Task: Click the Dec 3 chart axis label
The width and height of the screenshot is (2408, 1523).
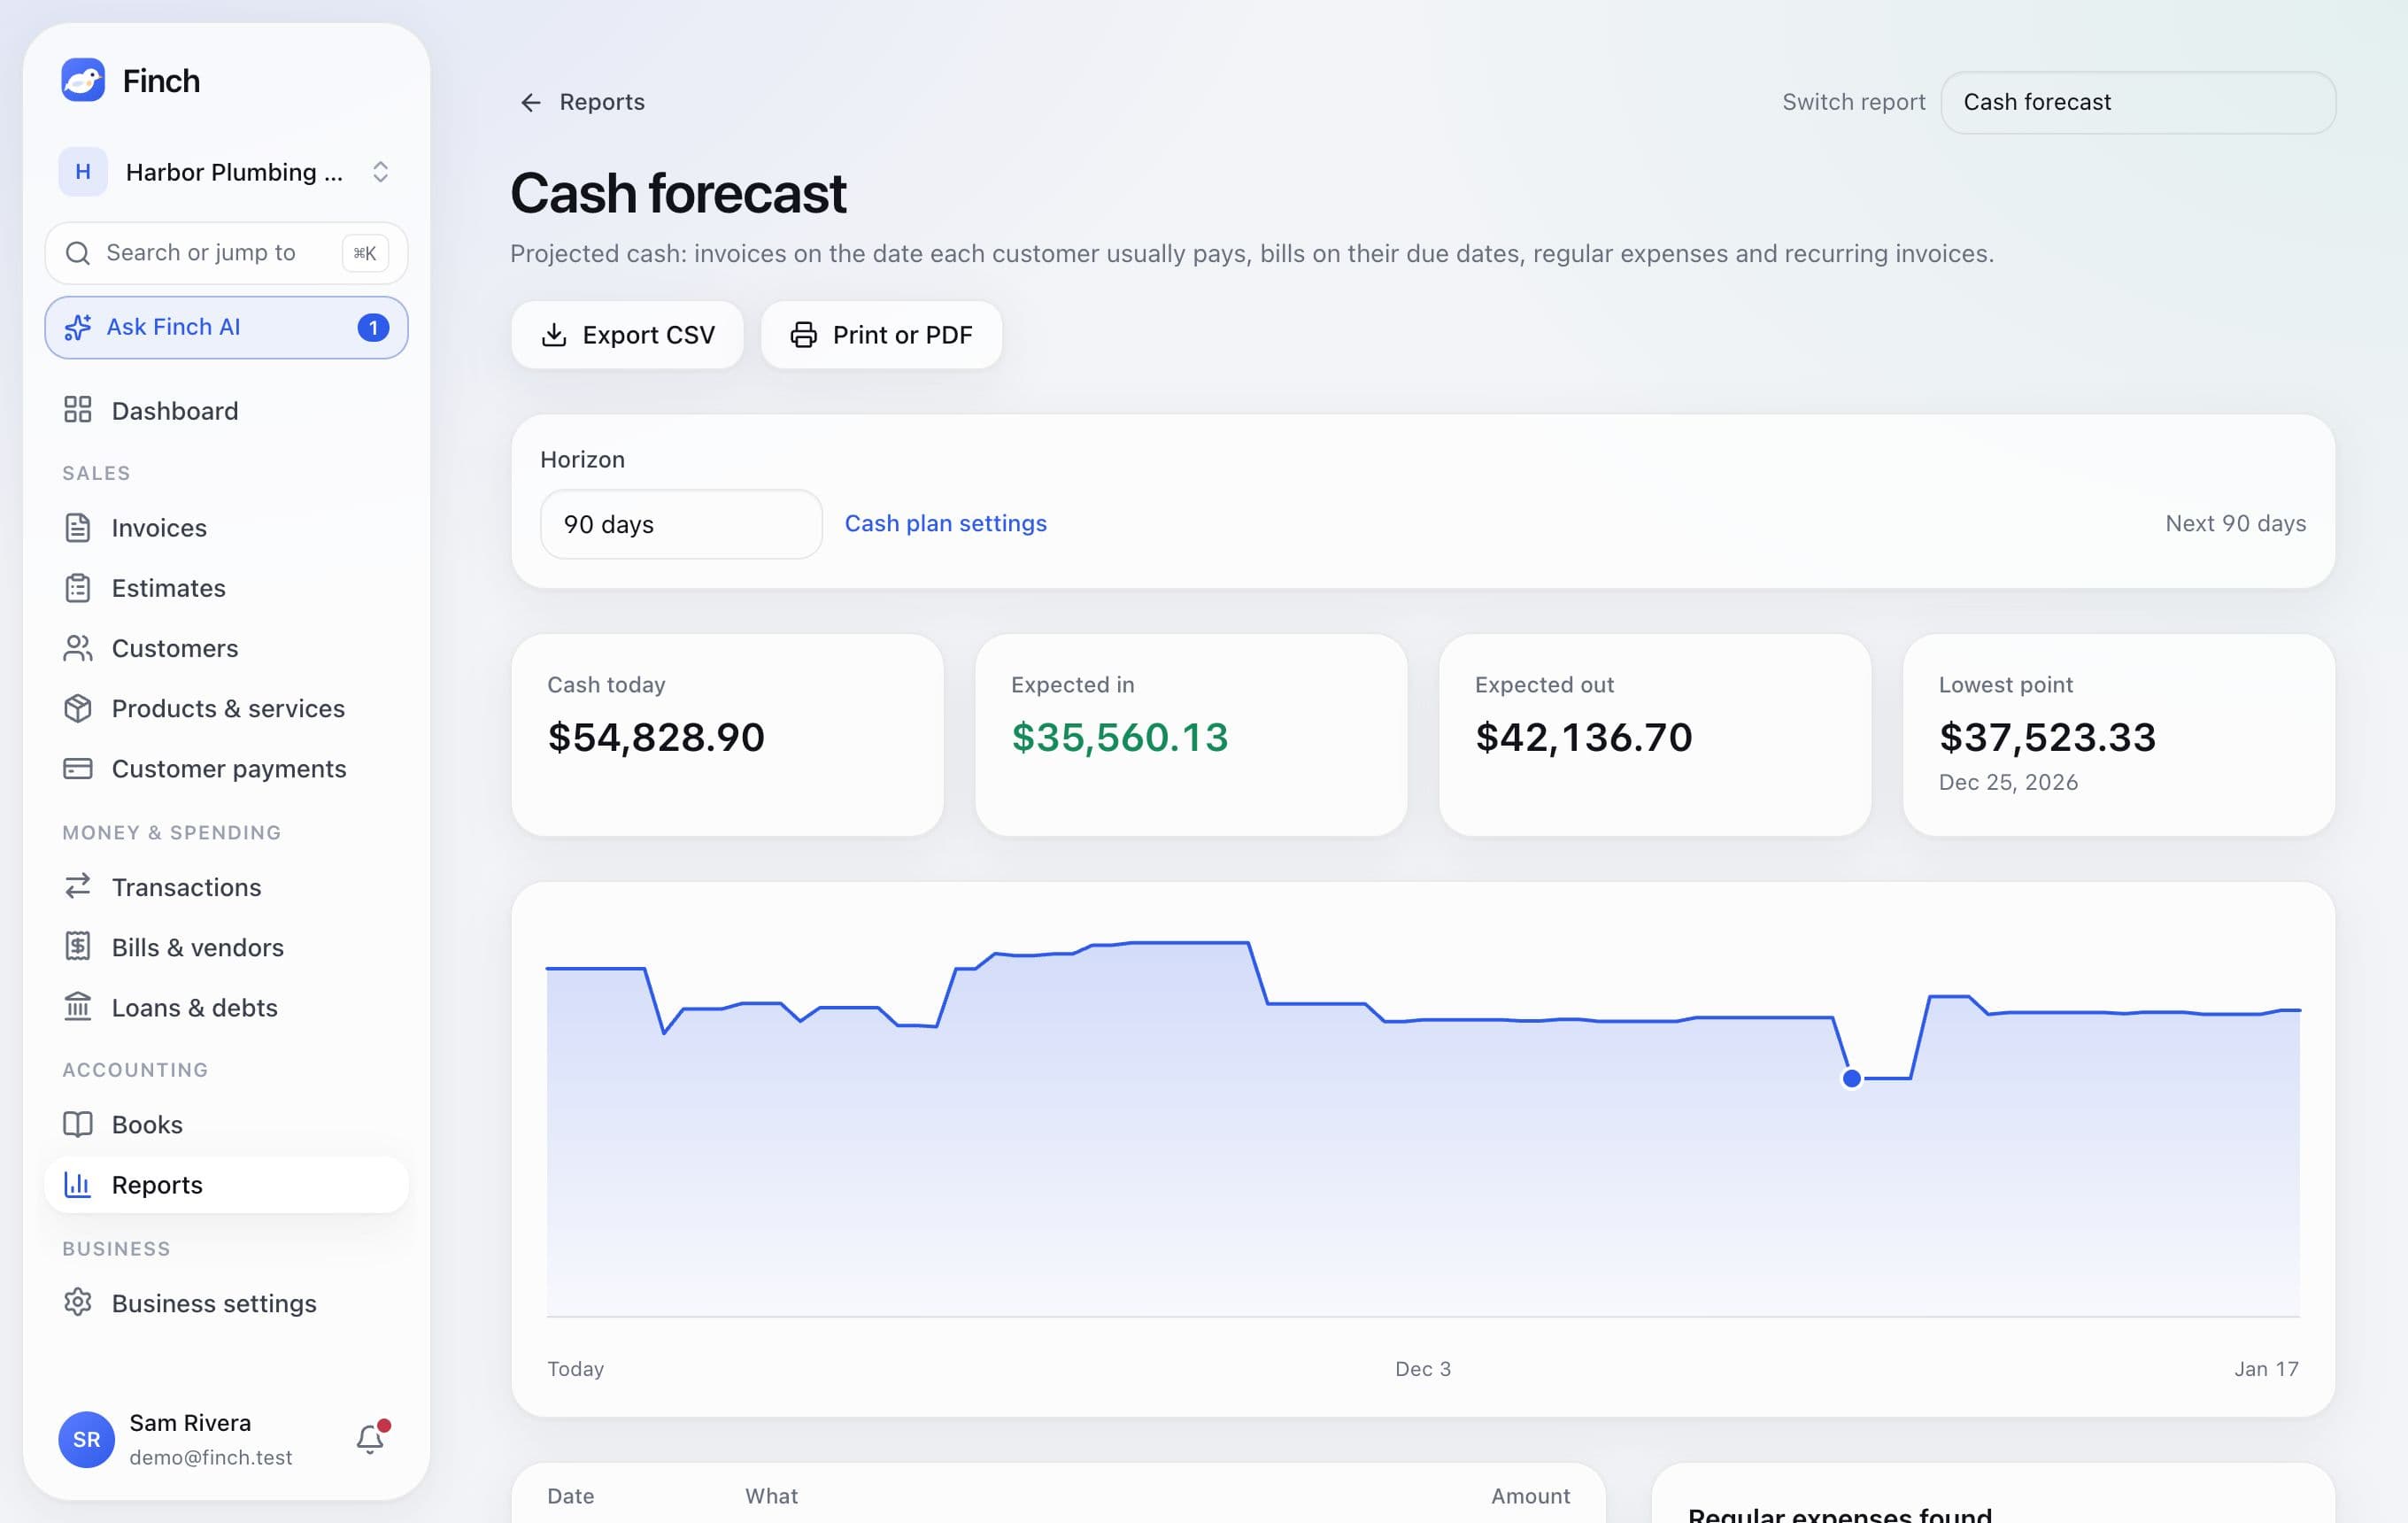Action: [x=1422, y=1368]
